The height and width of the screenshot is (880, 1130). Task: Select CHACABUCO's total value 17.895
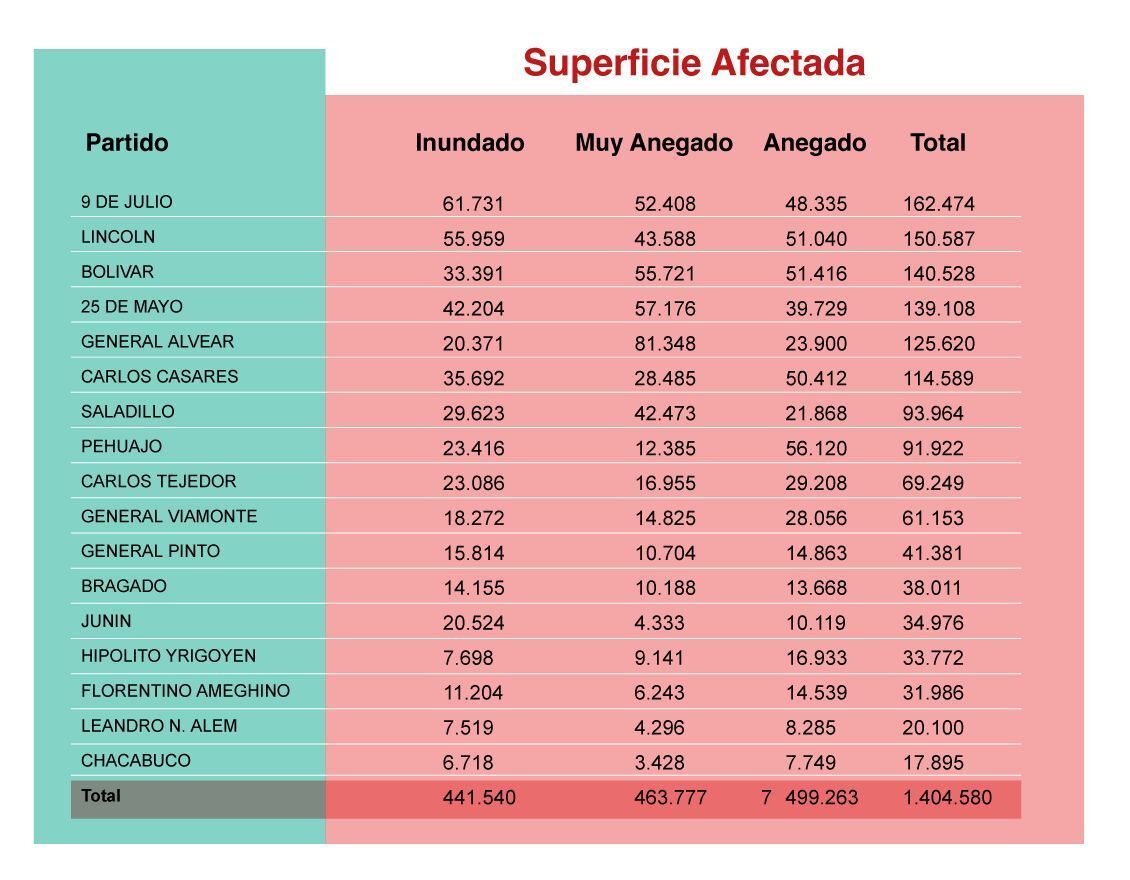[x=933, y=763]
